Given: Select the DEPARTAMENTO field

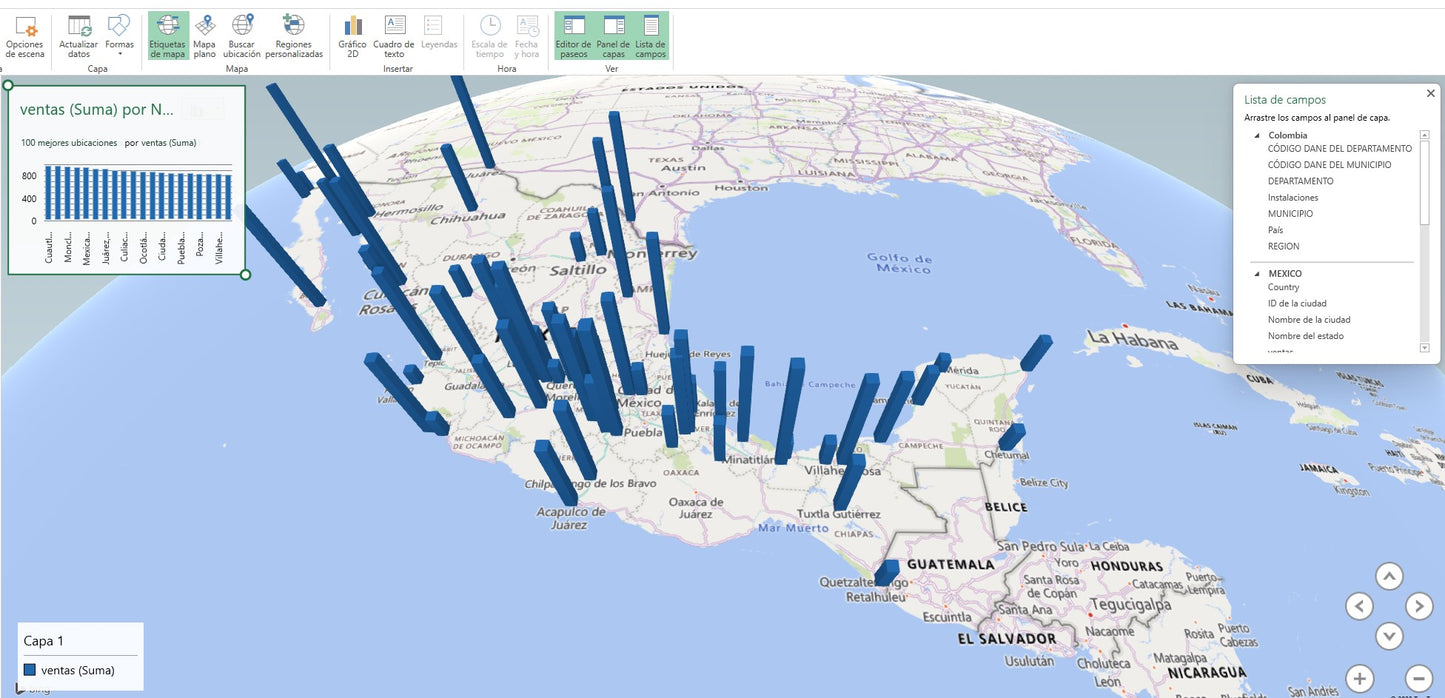Looking at the screenshot, I should [1300, 181].
